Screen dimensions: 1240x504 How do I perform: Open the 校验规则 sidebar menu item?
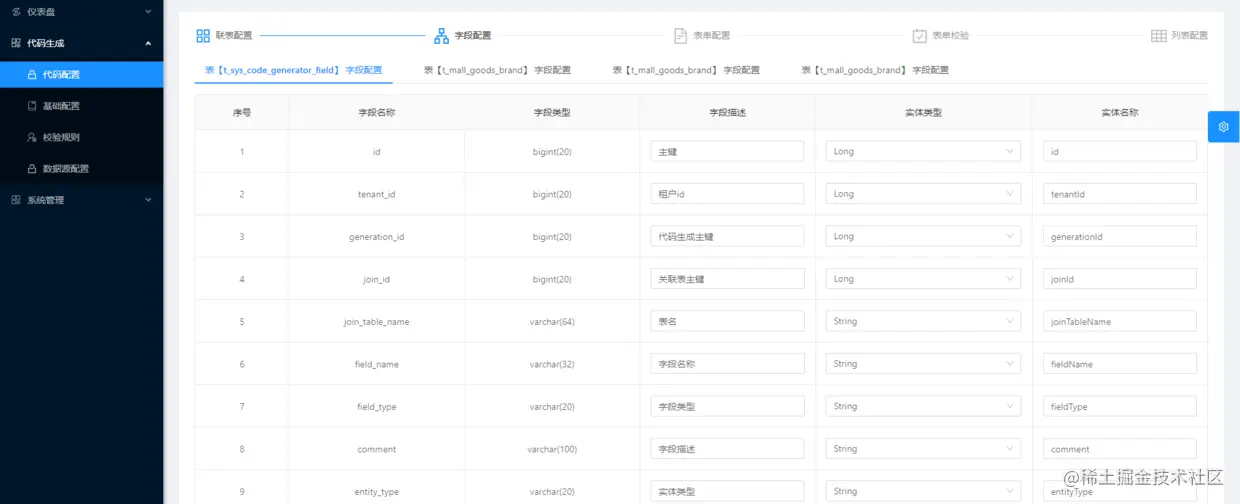81,137
